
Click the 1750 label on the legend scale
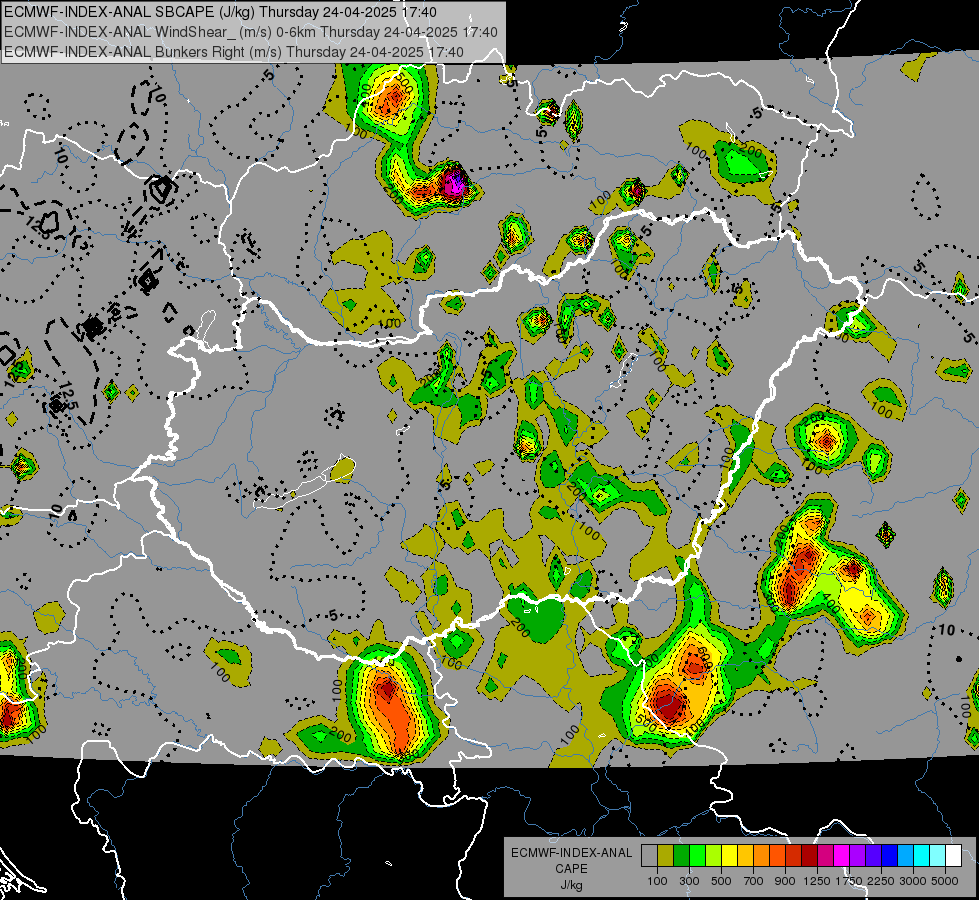coord(849,881)
